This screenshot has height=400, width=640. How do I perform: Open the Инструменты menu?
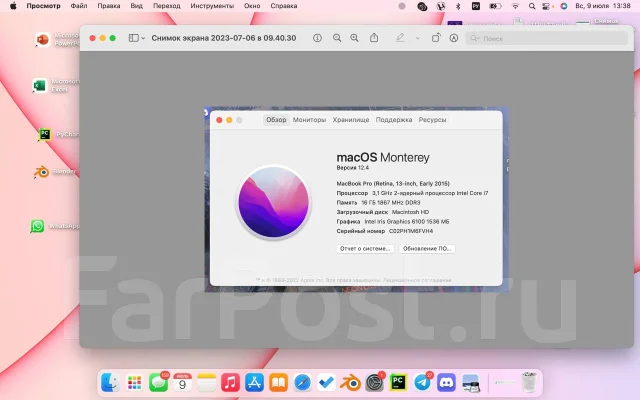[x=212, y=6]
